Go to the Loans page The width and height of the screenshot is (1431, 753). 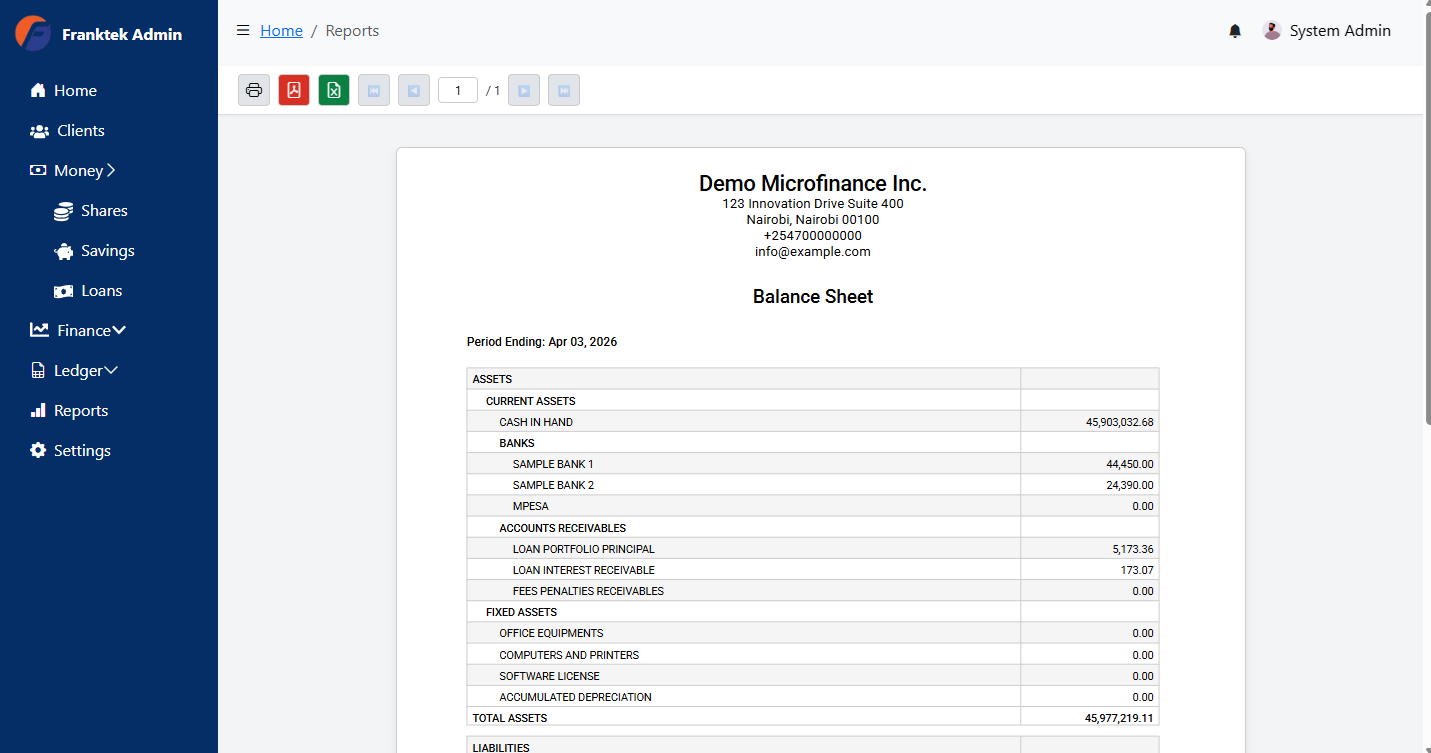(x=100, y=290)
